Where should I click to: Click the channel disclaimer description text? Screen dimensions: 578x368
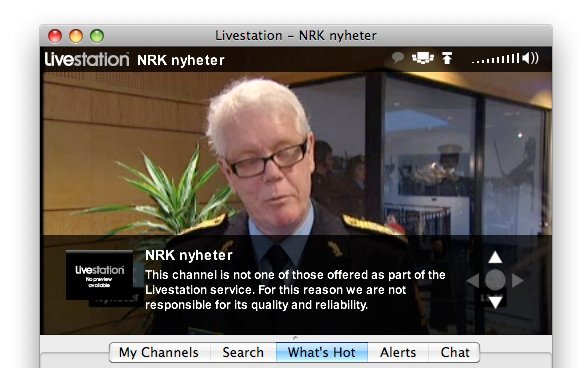295,290
